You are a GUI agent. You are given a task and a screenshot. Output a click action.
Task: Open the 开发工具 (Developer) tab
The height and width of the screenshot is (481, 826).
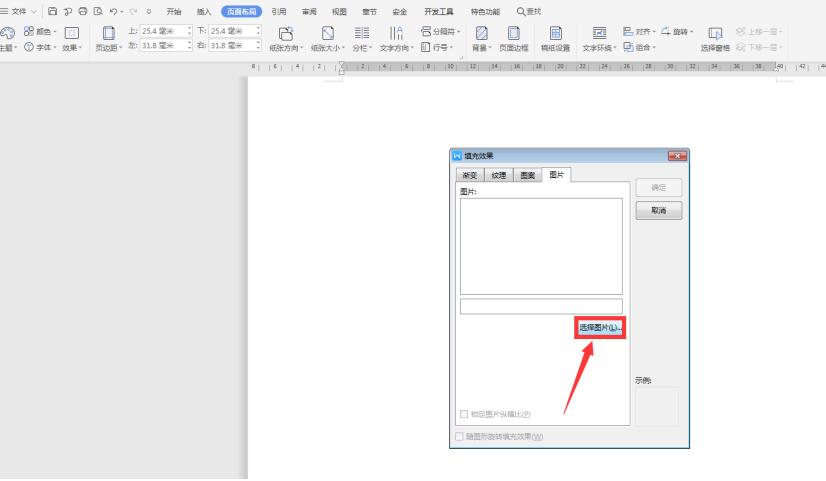439,12
